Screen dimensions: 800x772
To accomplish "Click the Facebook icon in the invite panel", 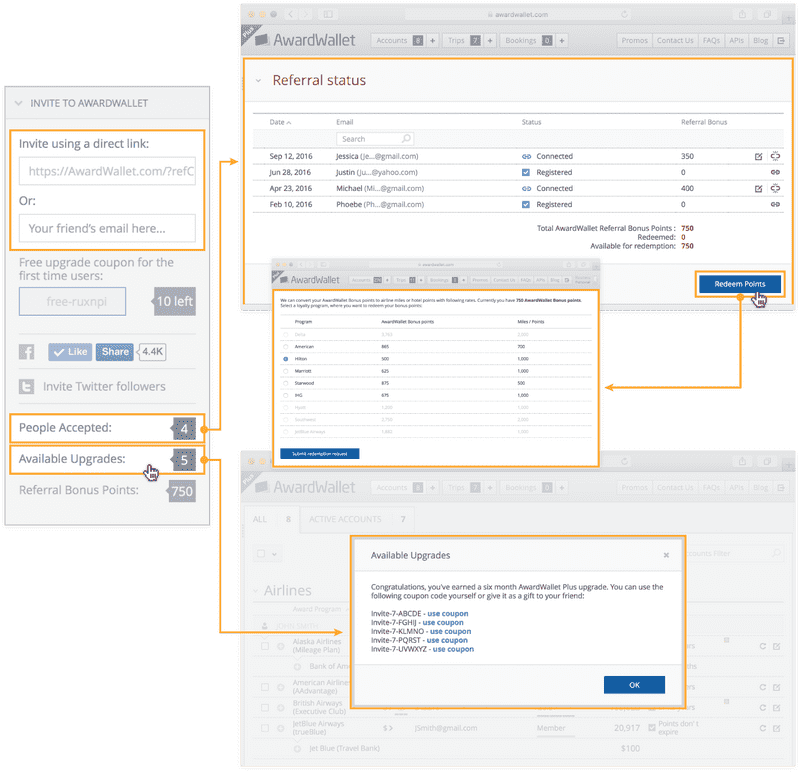I will [27, 352].
